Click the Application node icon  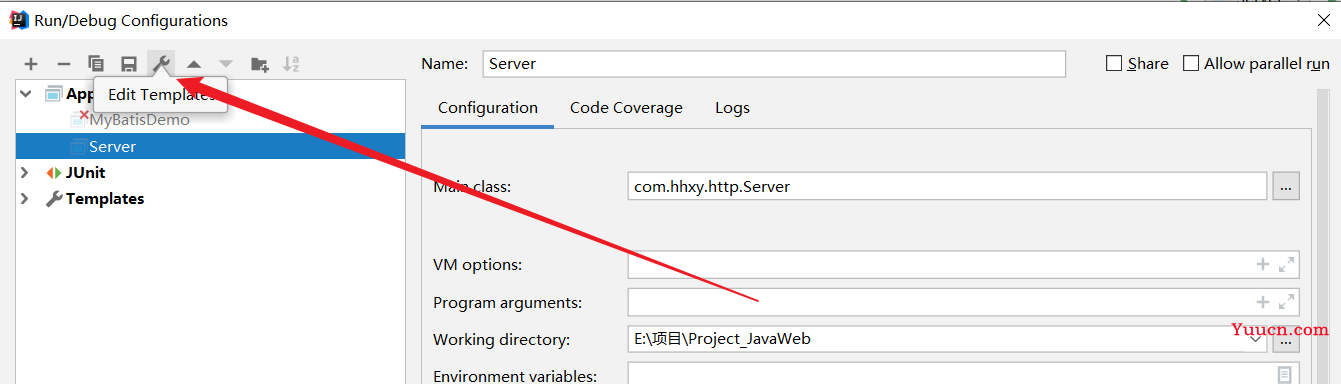point(53,94)
